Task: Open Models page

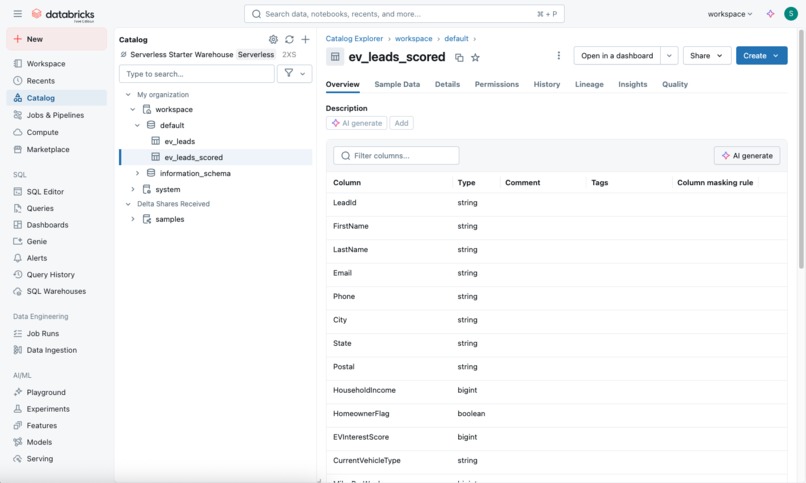Action: pyautogui.click(x=57, y=442)
